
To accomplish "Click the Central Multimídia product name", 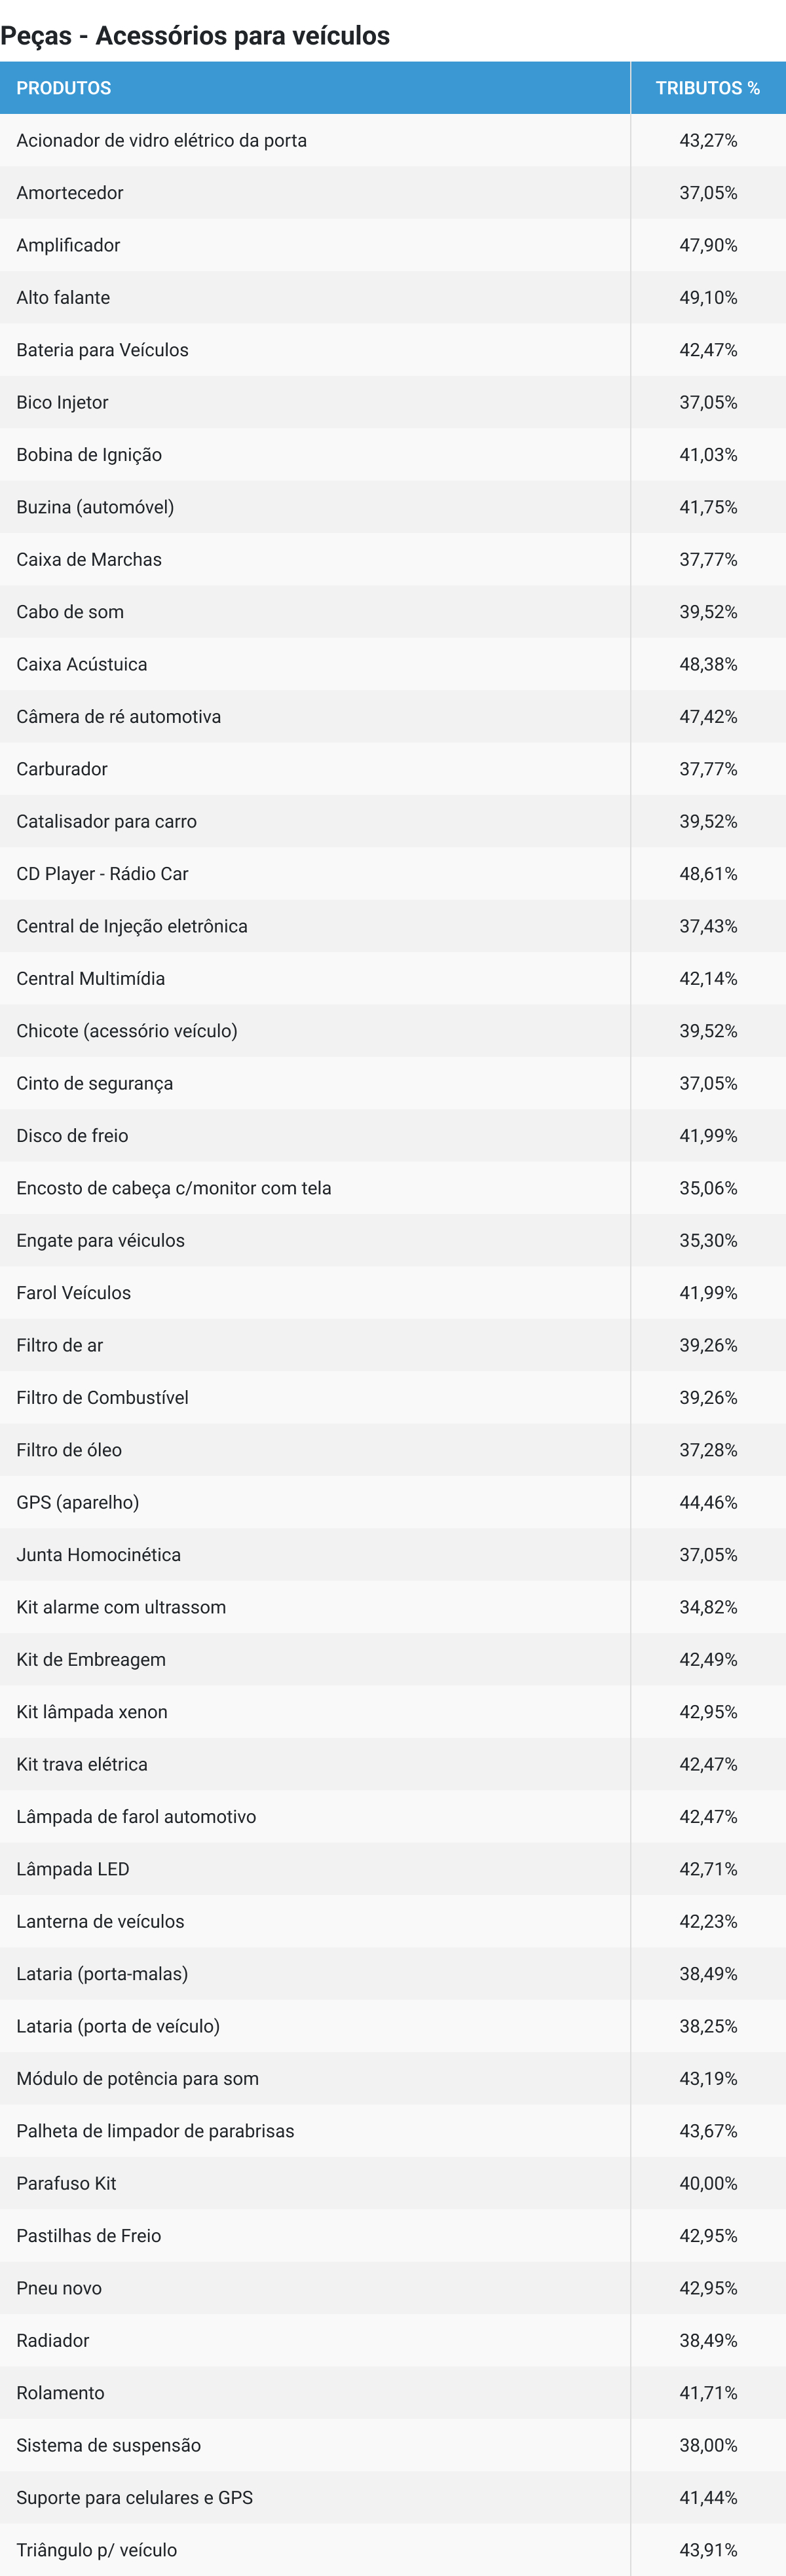I will click(91, 979).
